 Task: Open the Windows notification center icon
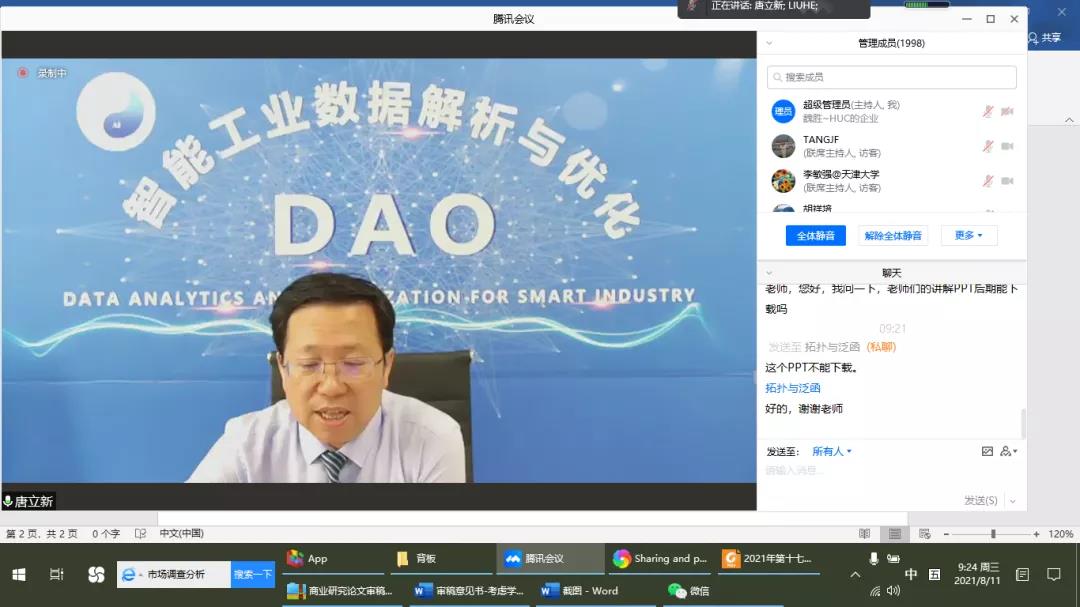click(x=1053, y=574)
